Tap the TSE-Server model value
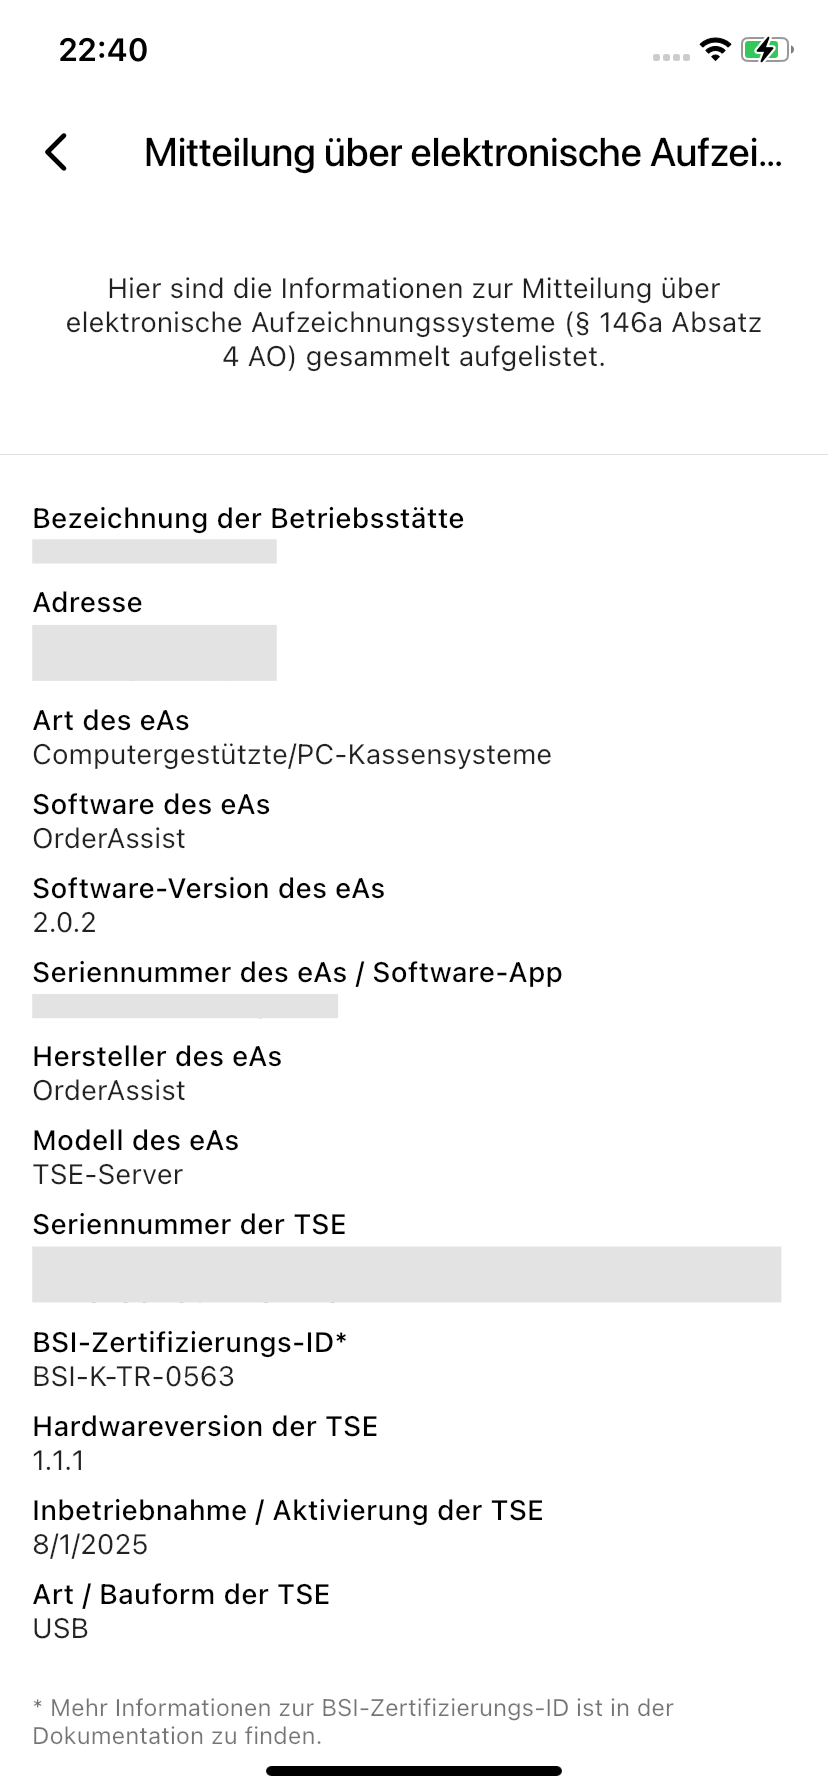Viewport: 828px width, 1792px height. click(x=108, y=1174)
